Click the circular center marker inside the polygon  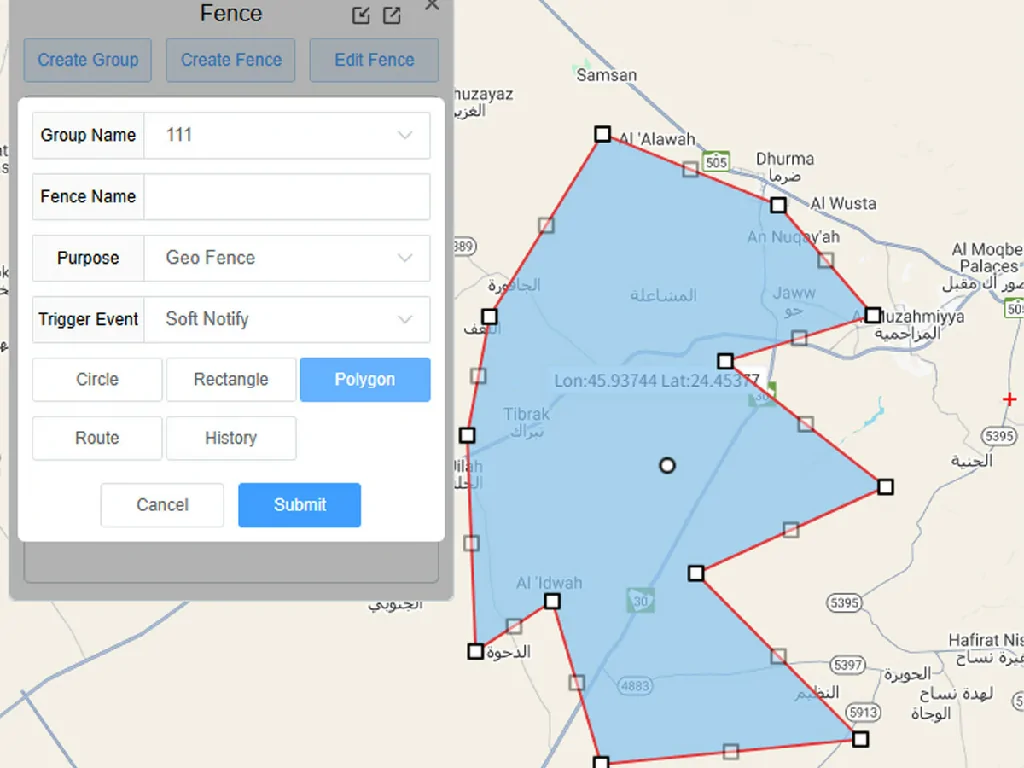click(667, 465)
